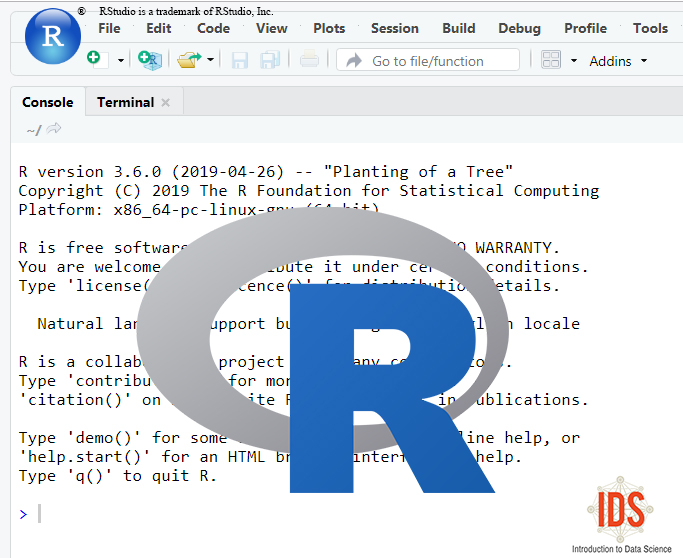Open the Profile menu
Screen dimensions: 683x558
585,28
